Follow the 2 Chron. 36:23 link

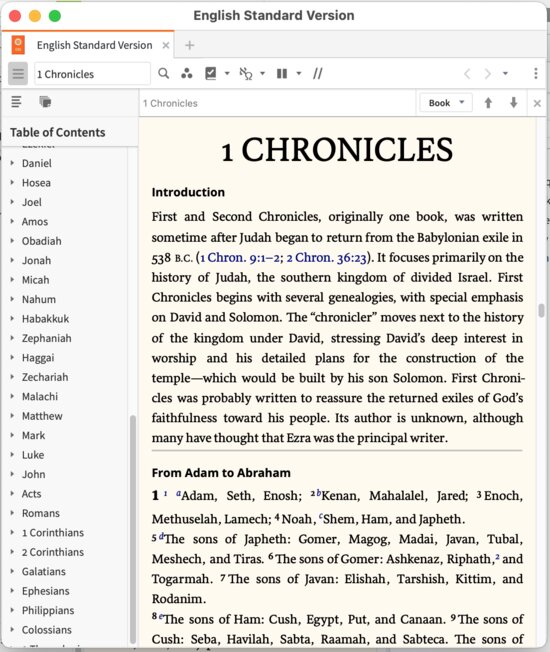click(x=327, y=258)
